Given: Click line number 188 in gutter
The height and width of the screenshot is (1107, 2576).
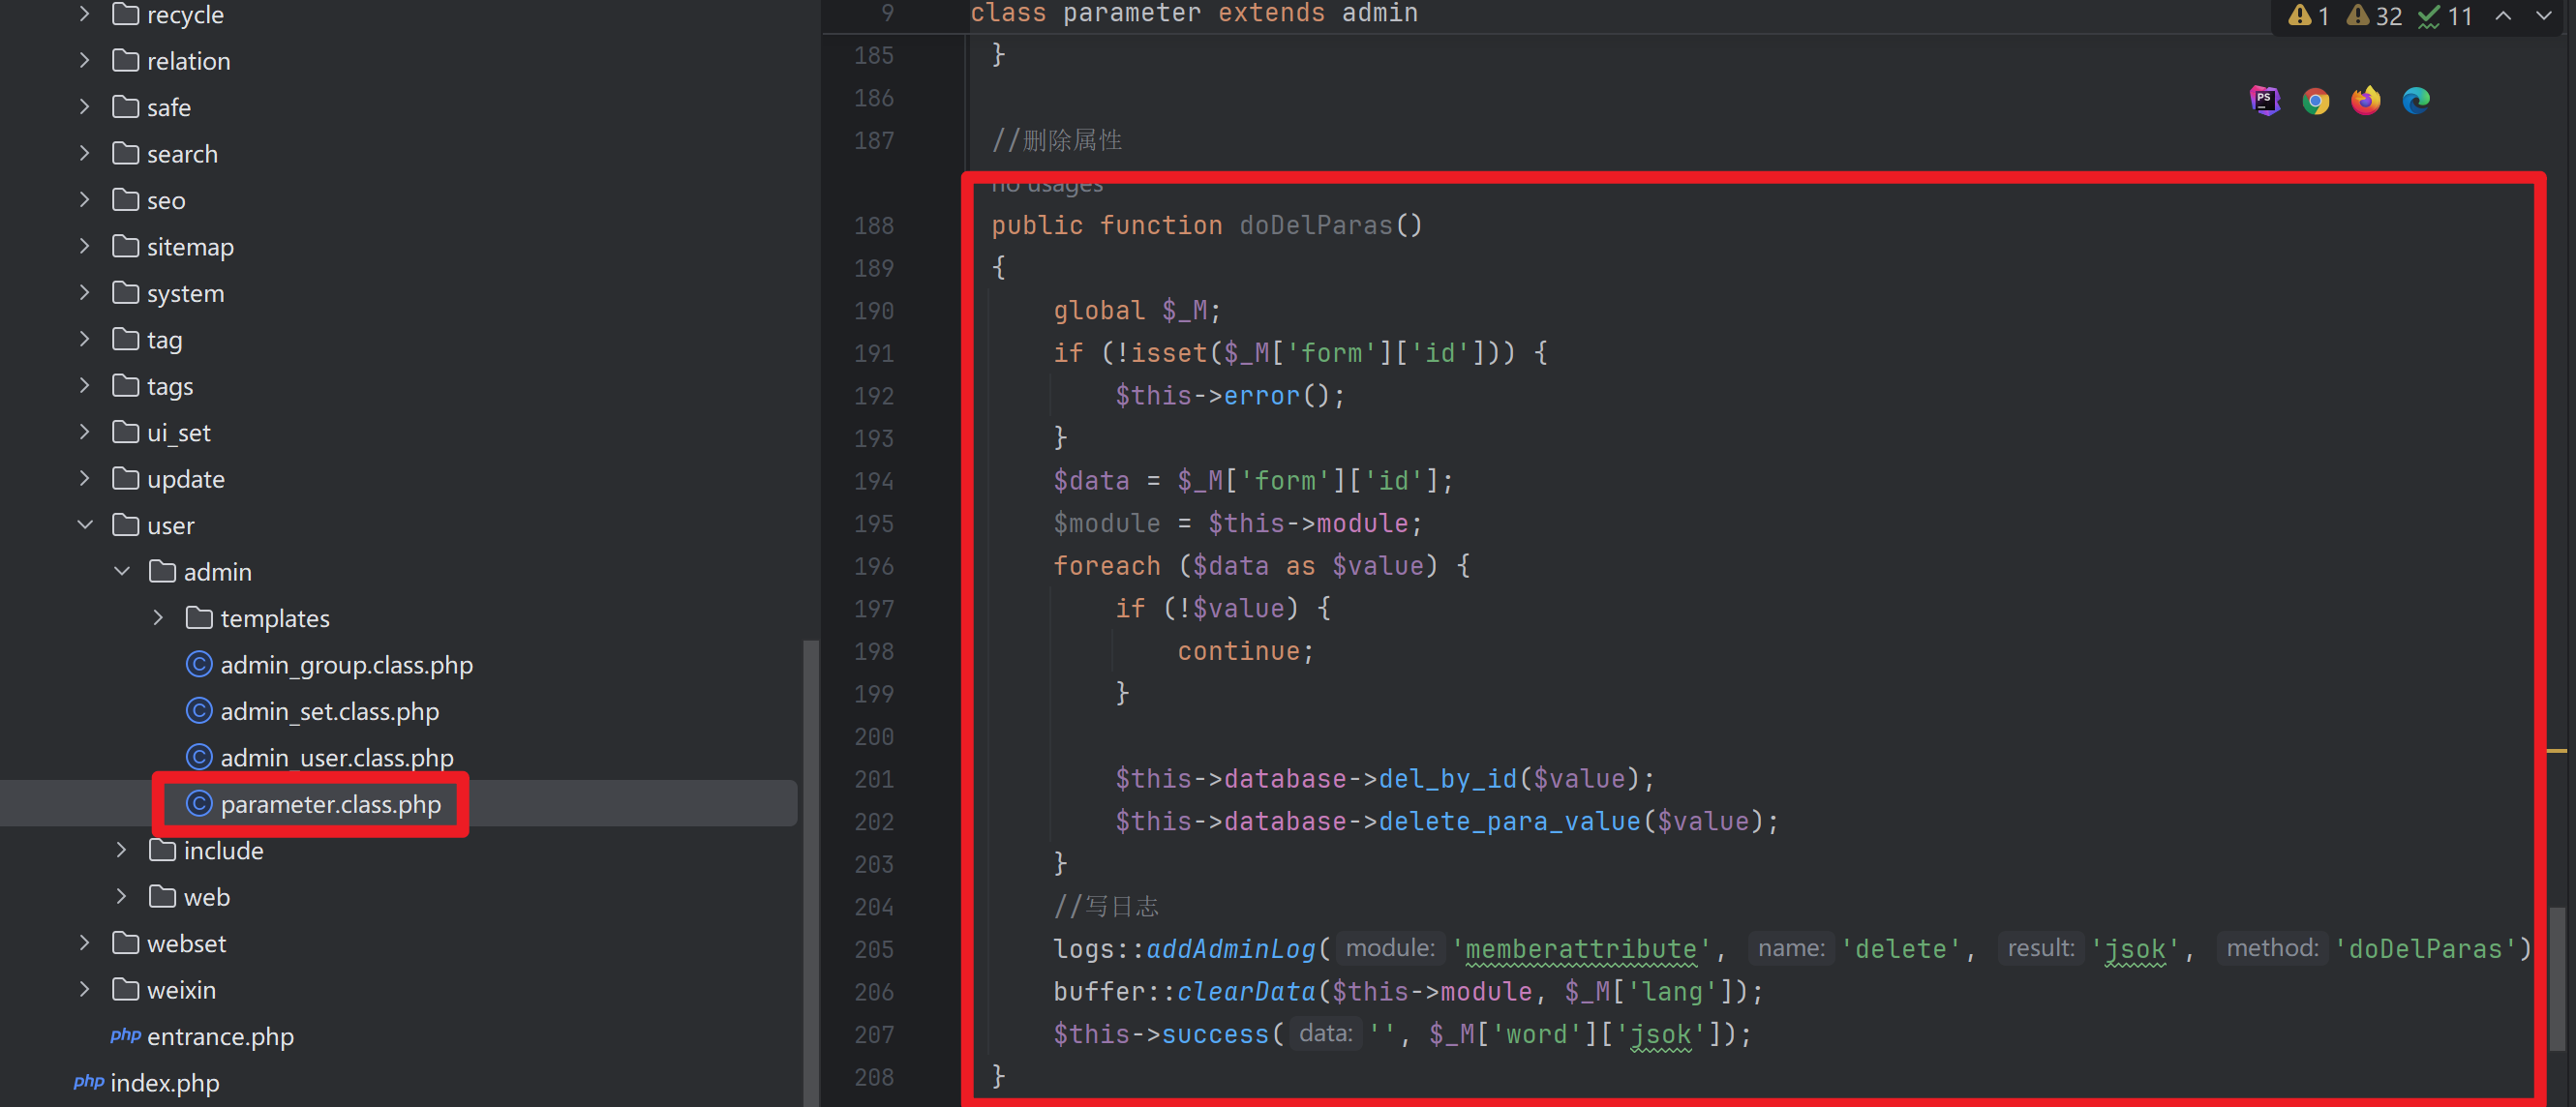Looking at the screenshot, I should (873, 226).
